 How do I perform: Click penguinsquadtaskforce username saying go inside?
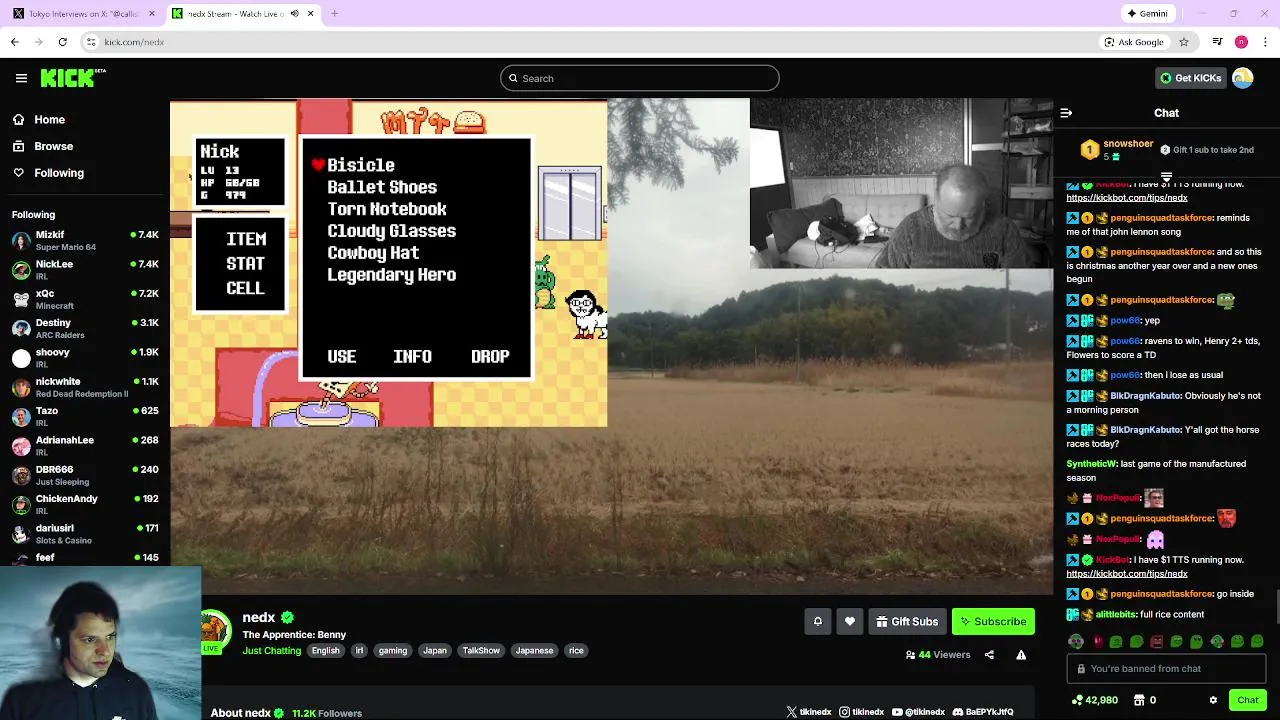point(1161,594)
